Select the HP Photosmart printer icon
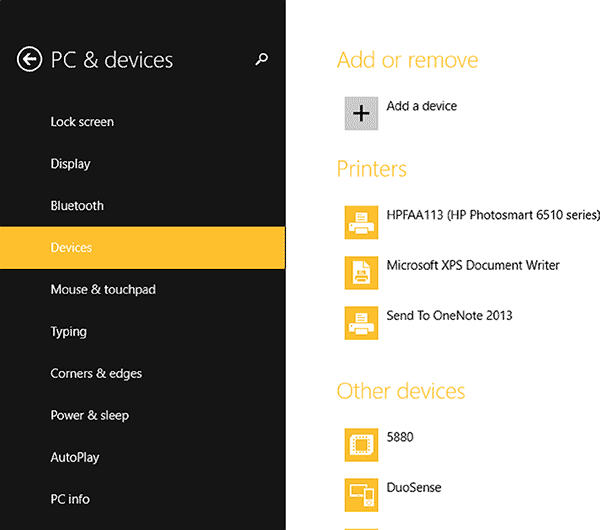600x530 pixels. tap(362, 222)
